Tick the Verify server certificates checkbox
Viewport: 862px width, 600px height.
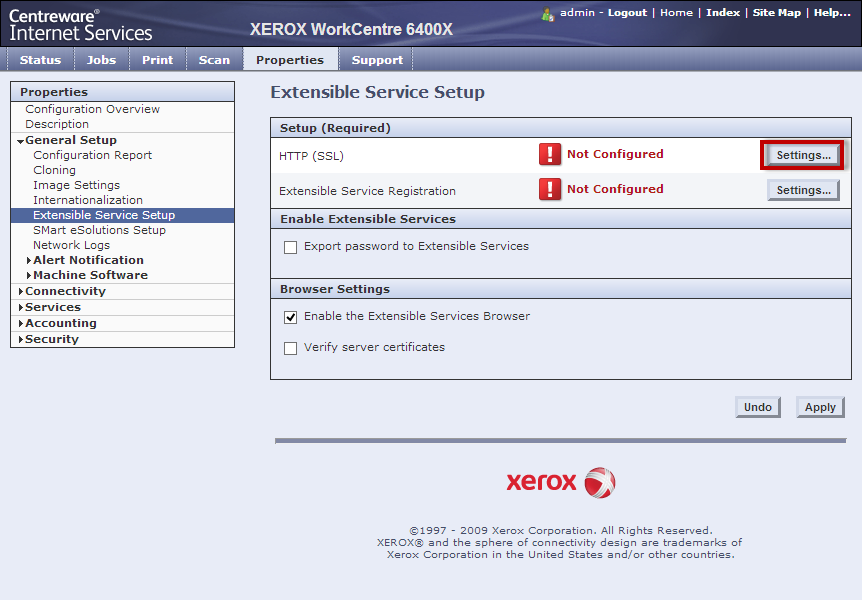291,349
